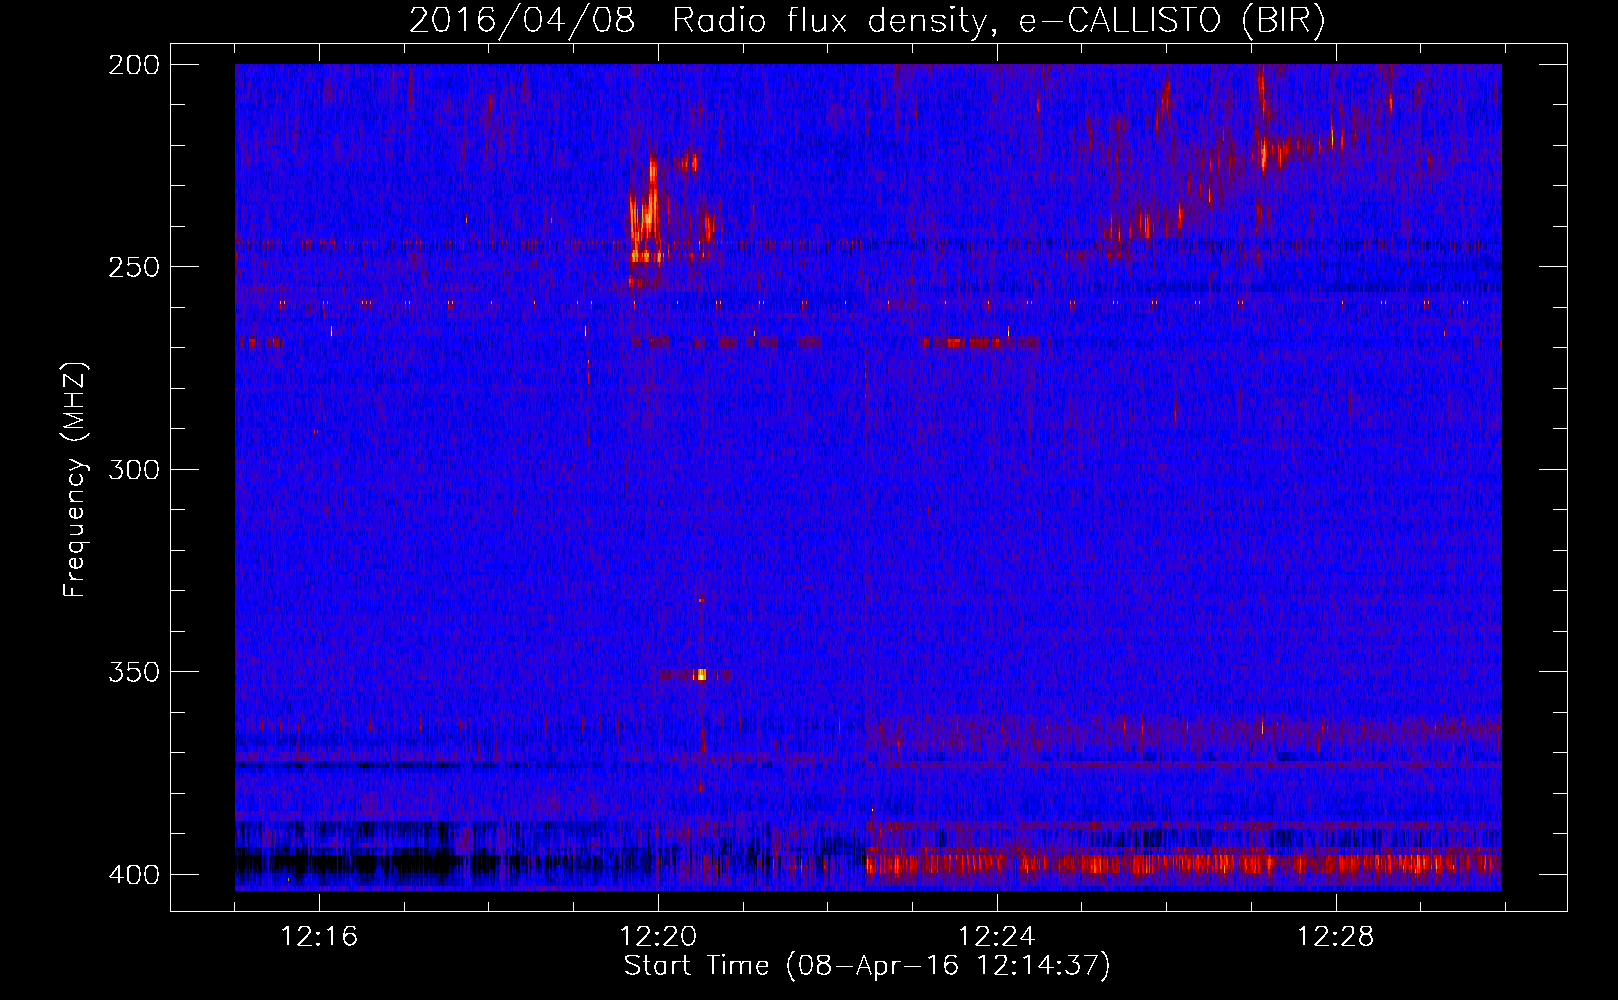Click the 12:28 time tick label
1618x1000 pixels.
click(1336, 937)
